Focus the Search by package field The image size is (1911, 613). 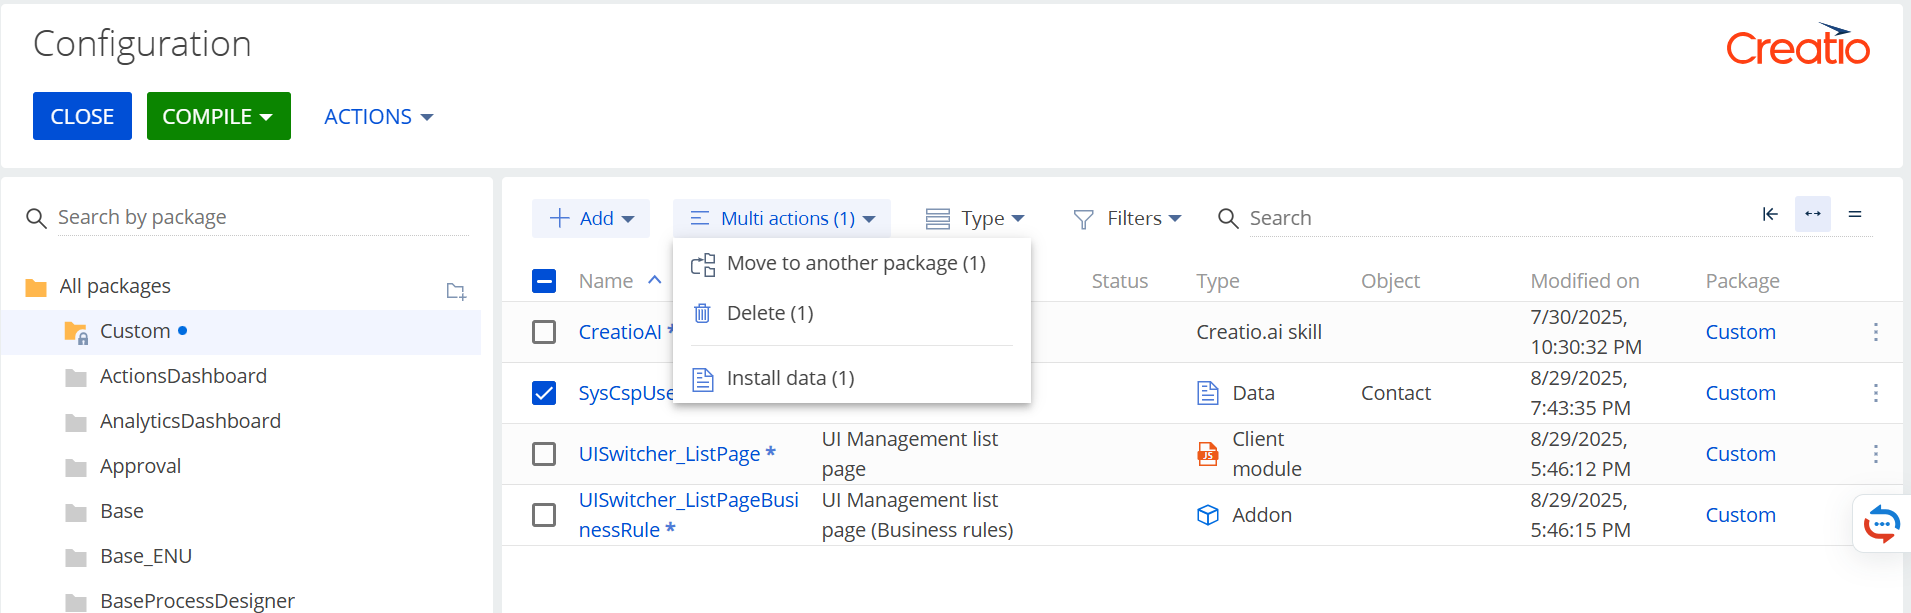tap(263, 217)
